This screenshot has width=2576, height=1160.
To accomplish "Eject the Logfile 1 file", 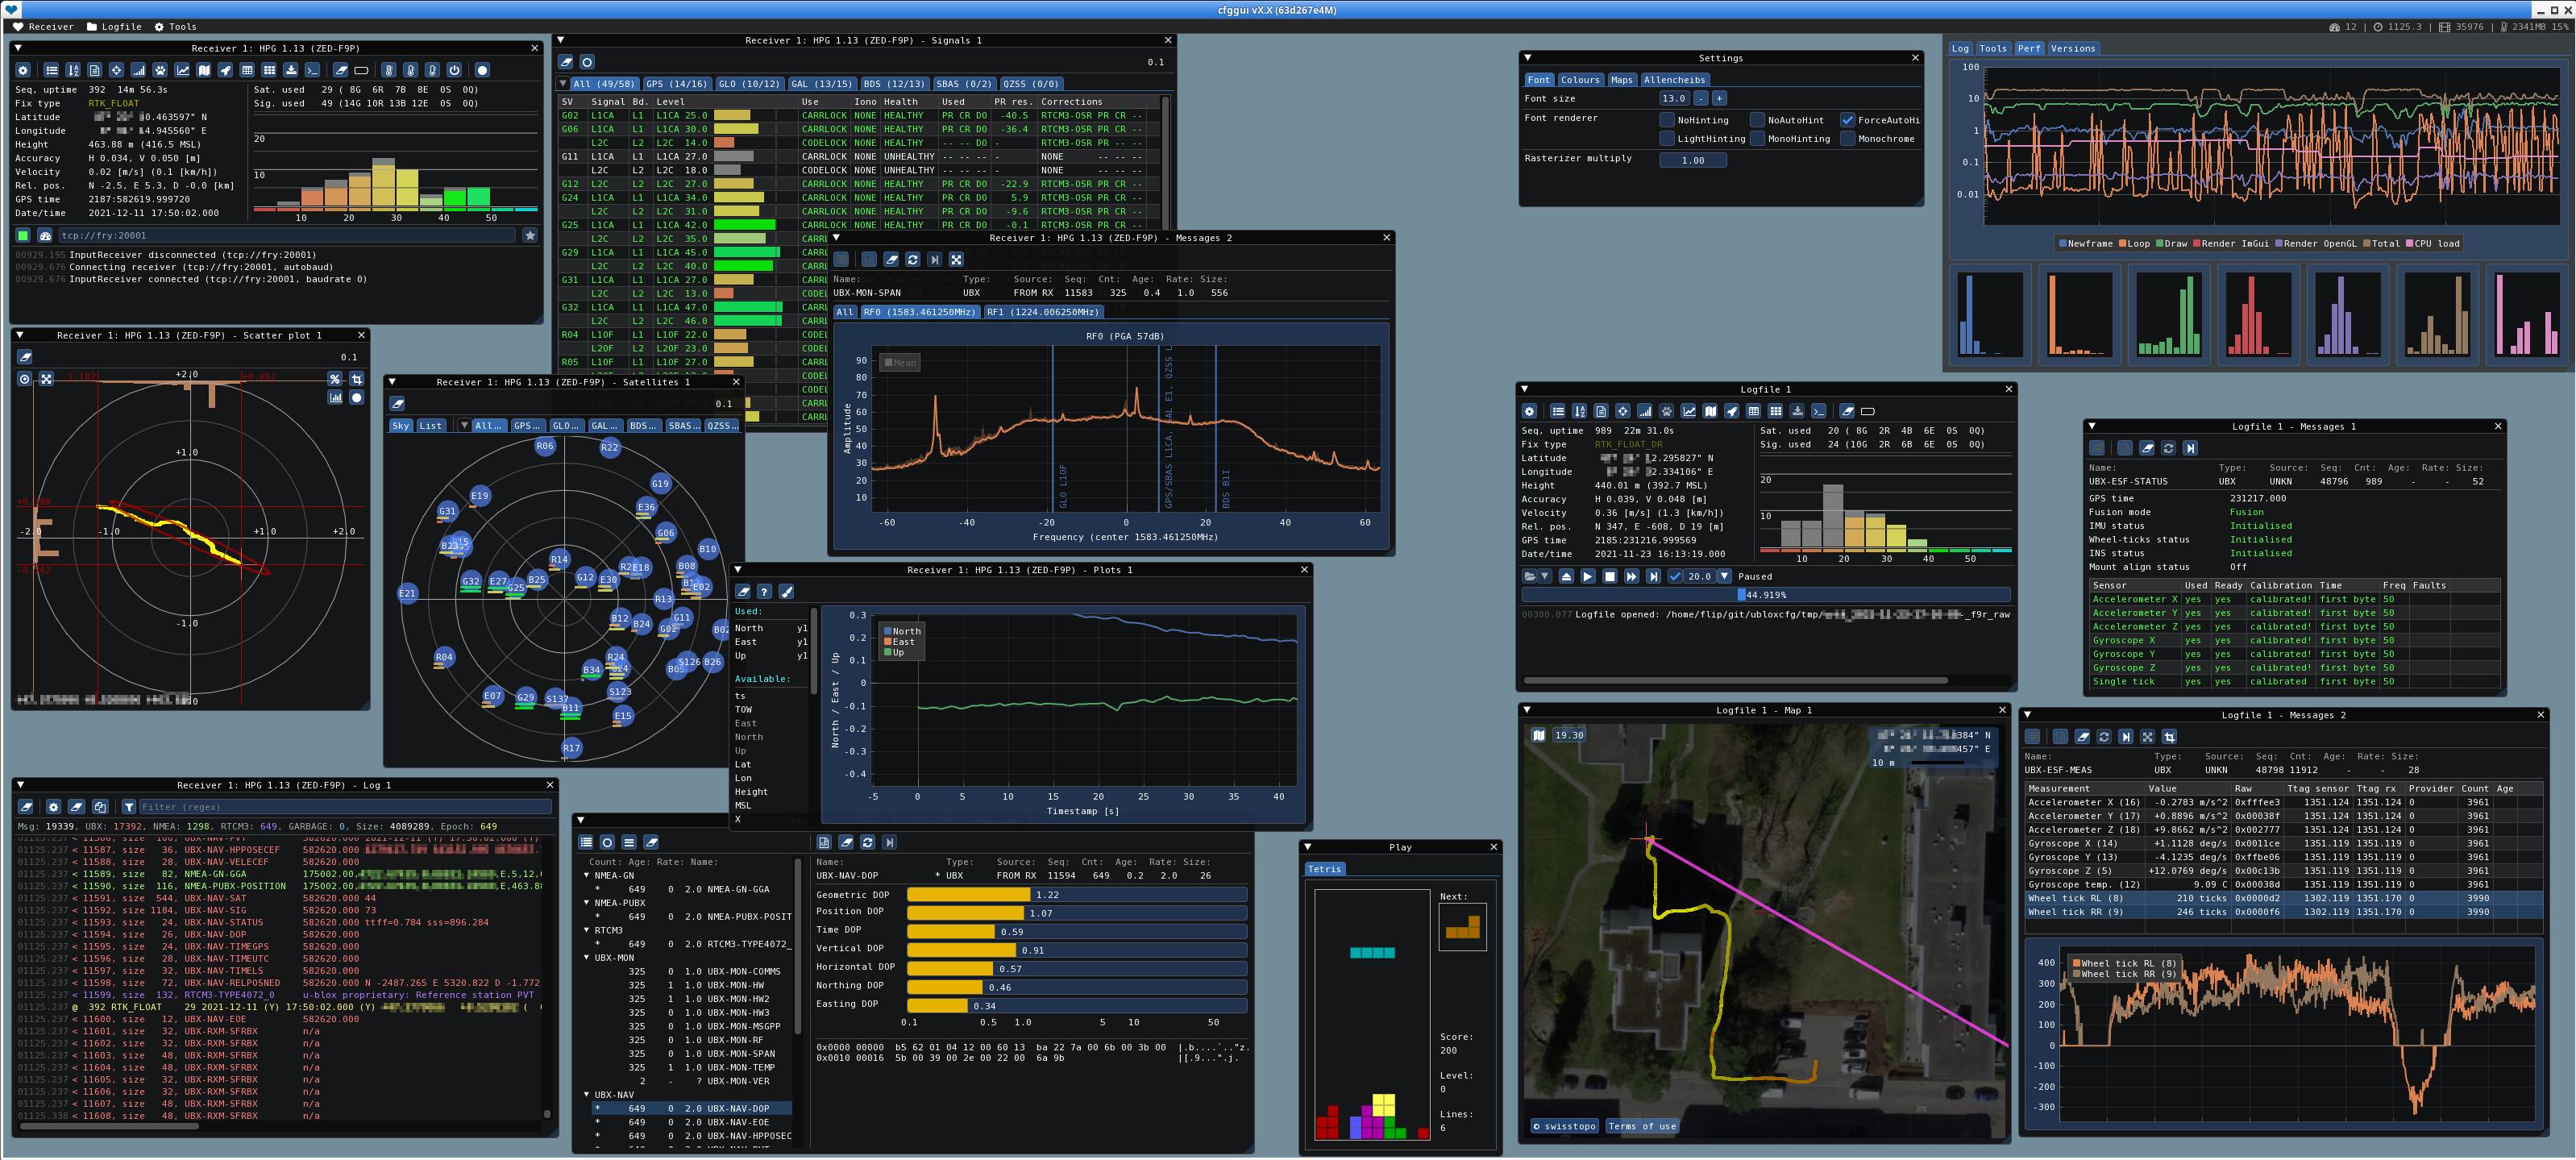I will coord(1567,577).
